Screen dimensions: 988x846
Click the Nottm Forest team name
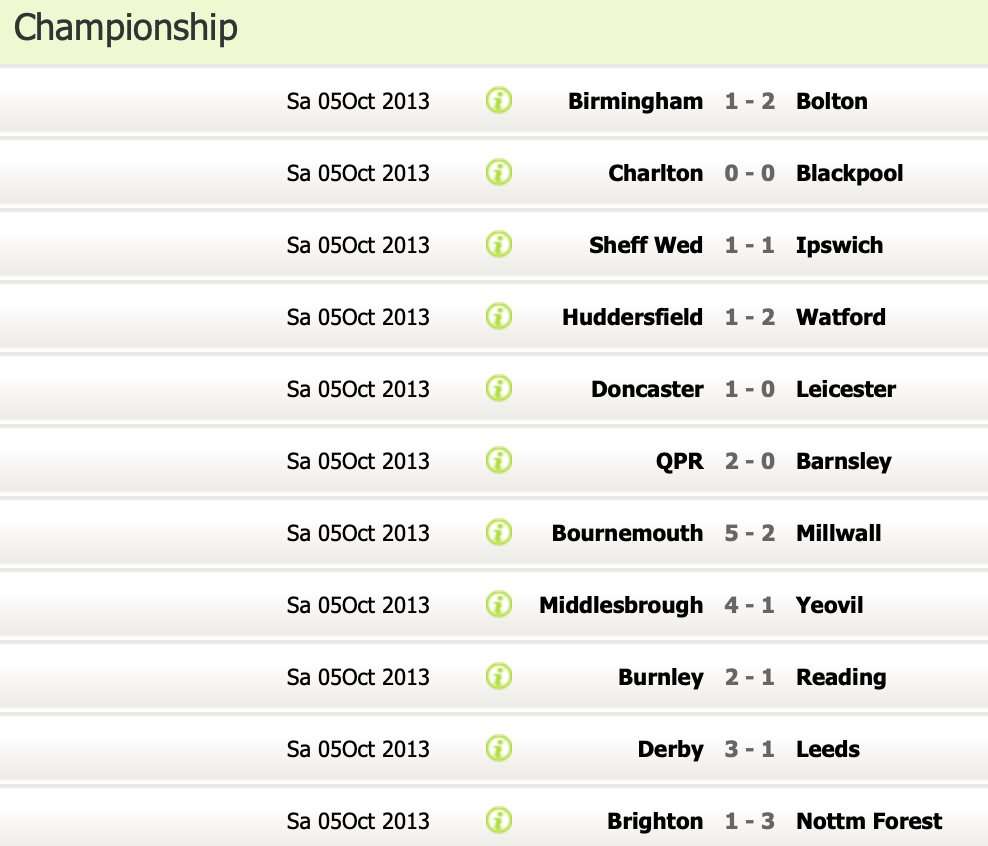click(x=868, y=821)
